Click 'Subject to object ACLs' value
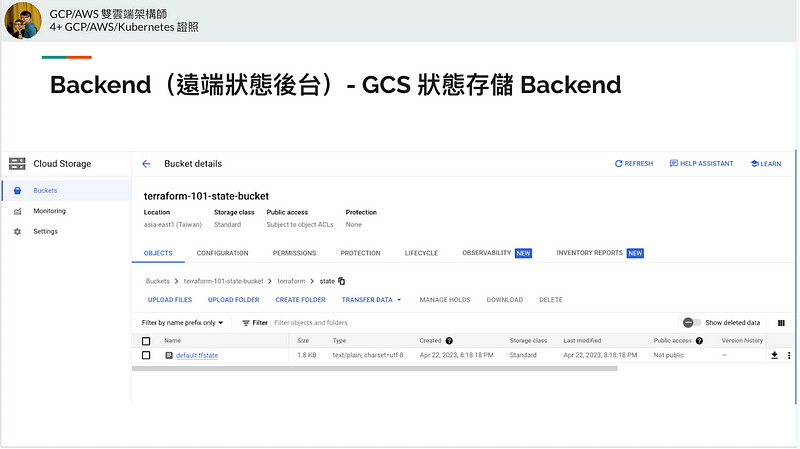 click(x=300, y=225)
